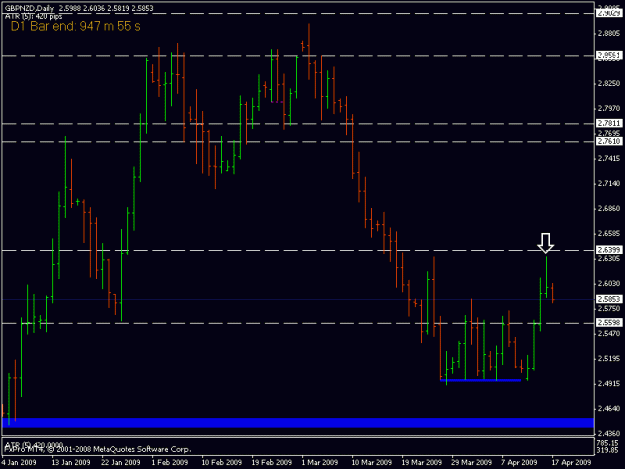The width and height of the screenshot is (625, 469).
Task: Click the 2.7970 price scale value
Action: click(x=609, y=108)
